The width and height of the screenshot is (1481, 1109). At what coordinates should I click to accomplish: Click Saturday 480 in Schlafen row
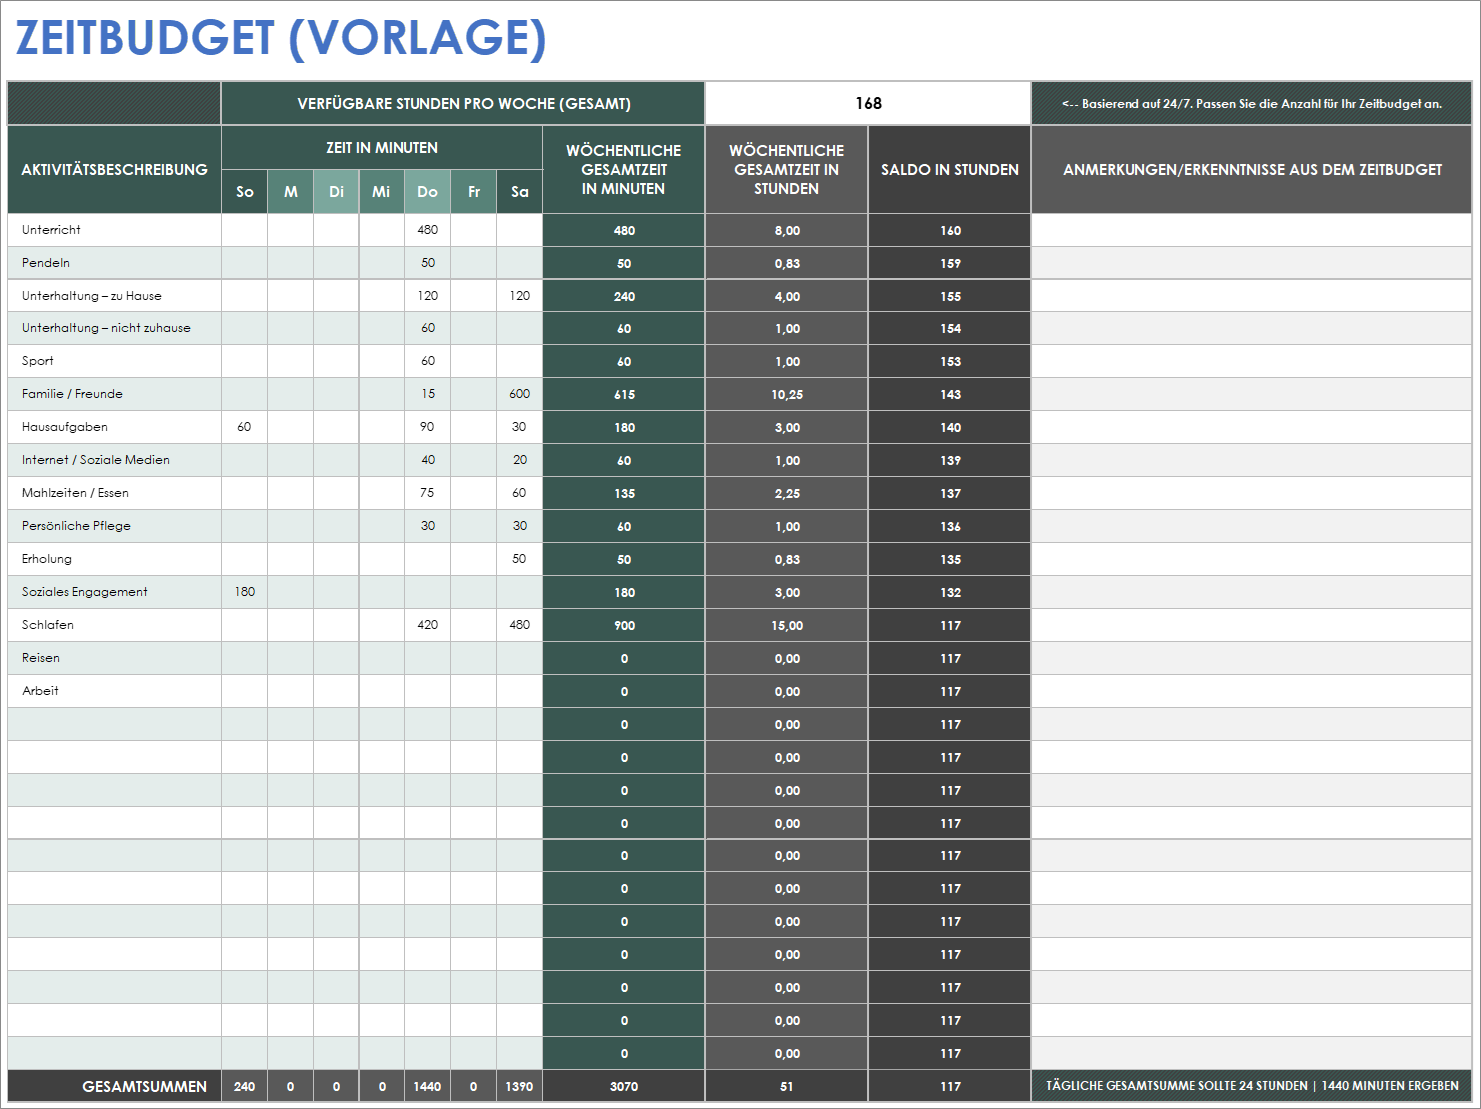(519, 625)
